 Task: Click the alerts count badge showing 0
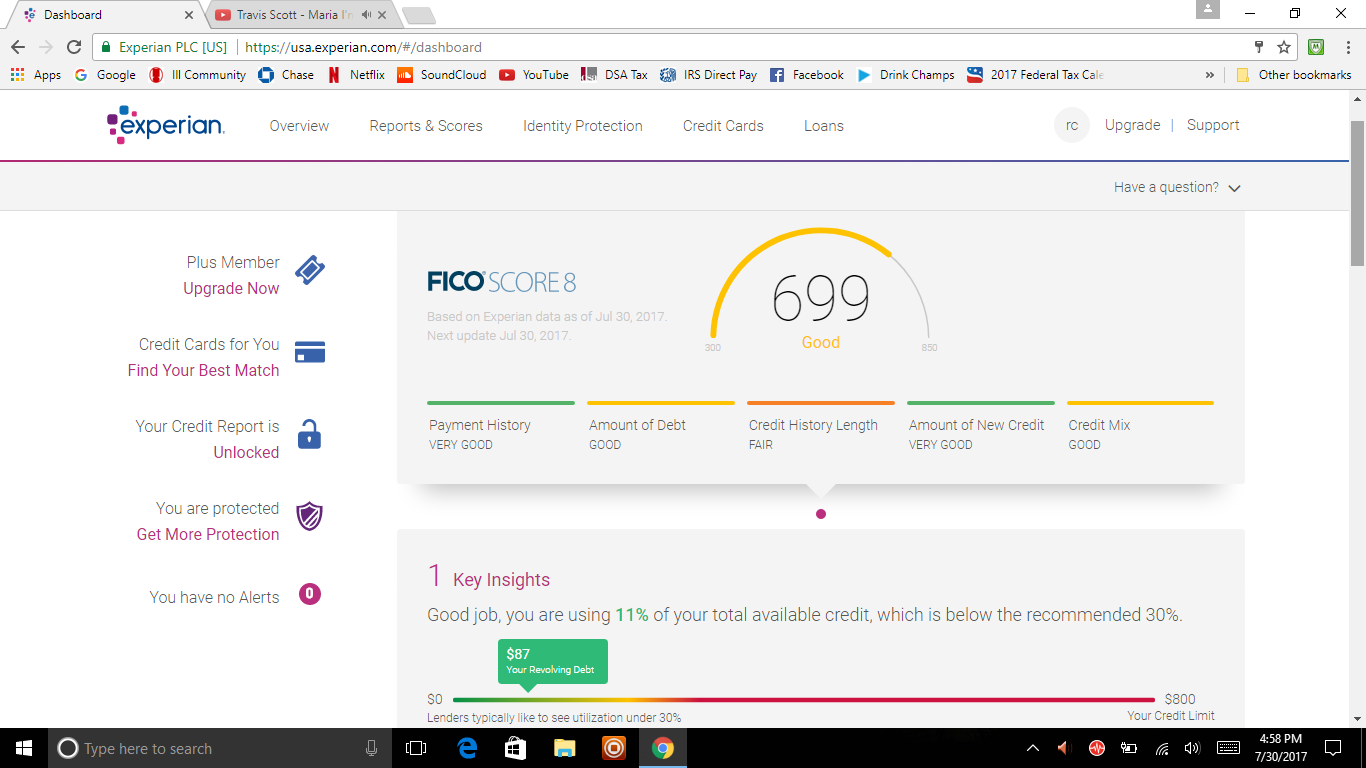click(x=310, y=594)
